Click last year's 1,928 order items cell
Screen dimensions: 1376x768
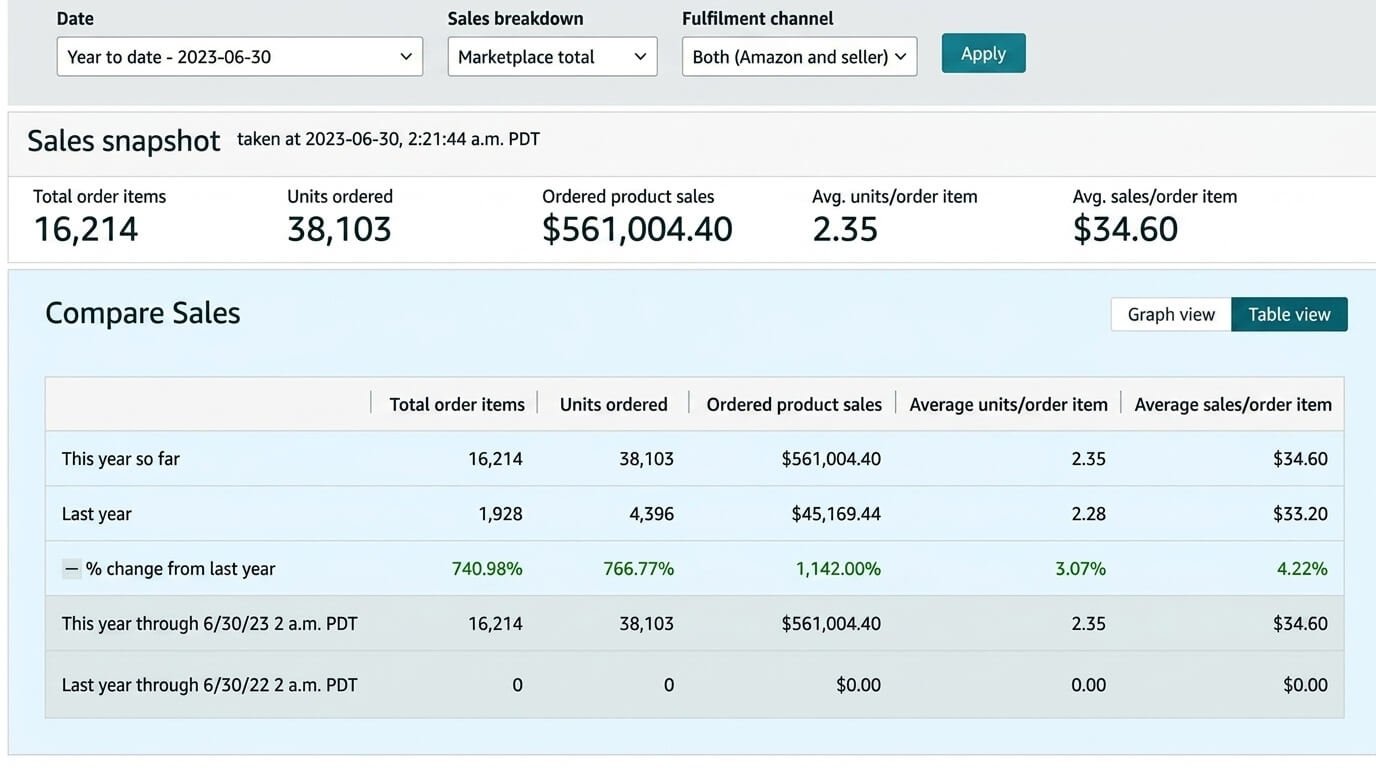click(500, 514)
